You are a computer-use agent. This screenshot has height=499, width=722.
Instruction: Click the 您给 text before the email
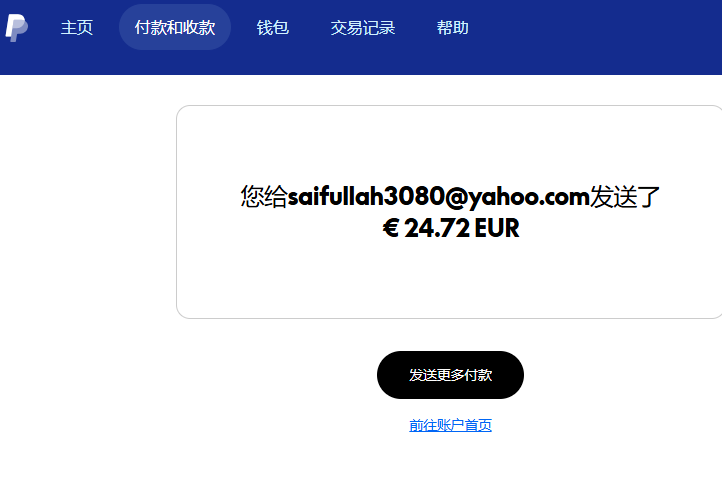pyautogui.click(x=264, y=197)
